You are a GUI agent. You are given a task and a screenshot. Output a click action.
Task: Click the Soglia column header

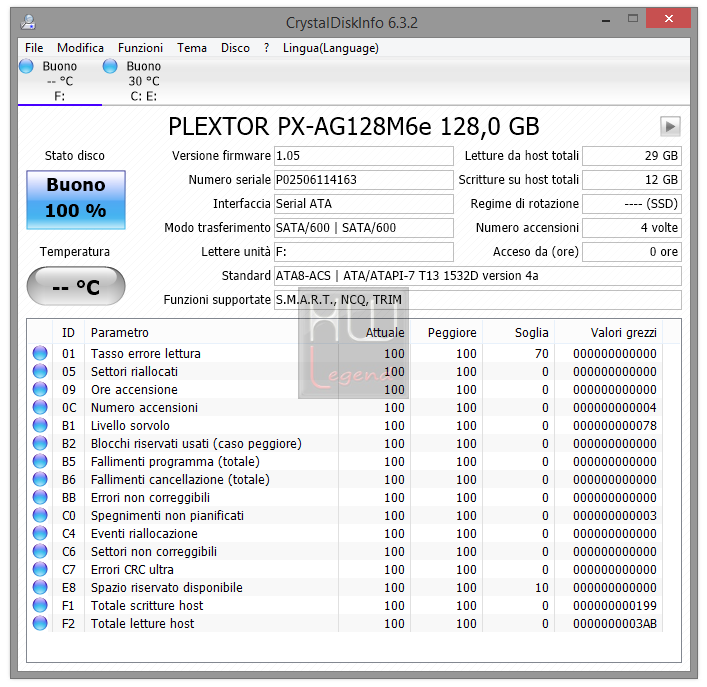[519, 333]
